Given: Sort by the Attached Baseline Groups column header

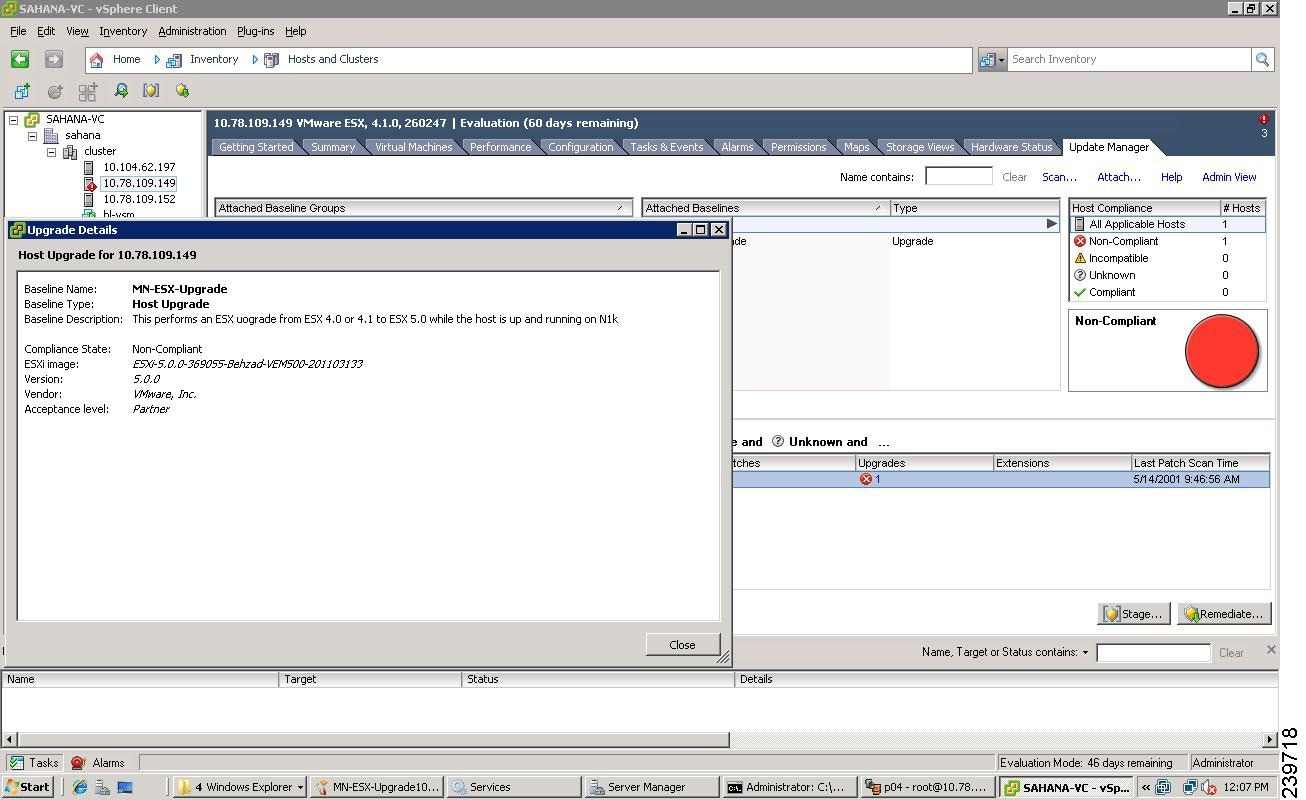Looking at the screenshot, I should 424,208.
